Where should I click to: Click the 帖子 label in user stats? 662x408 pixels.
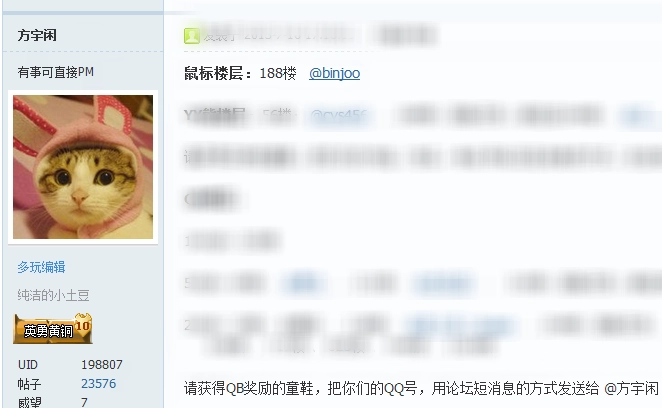29,384
